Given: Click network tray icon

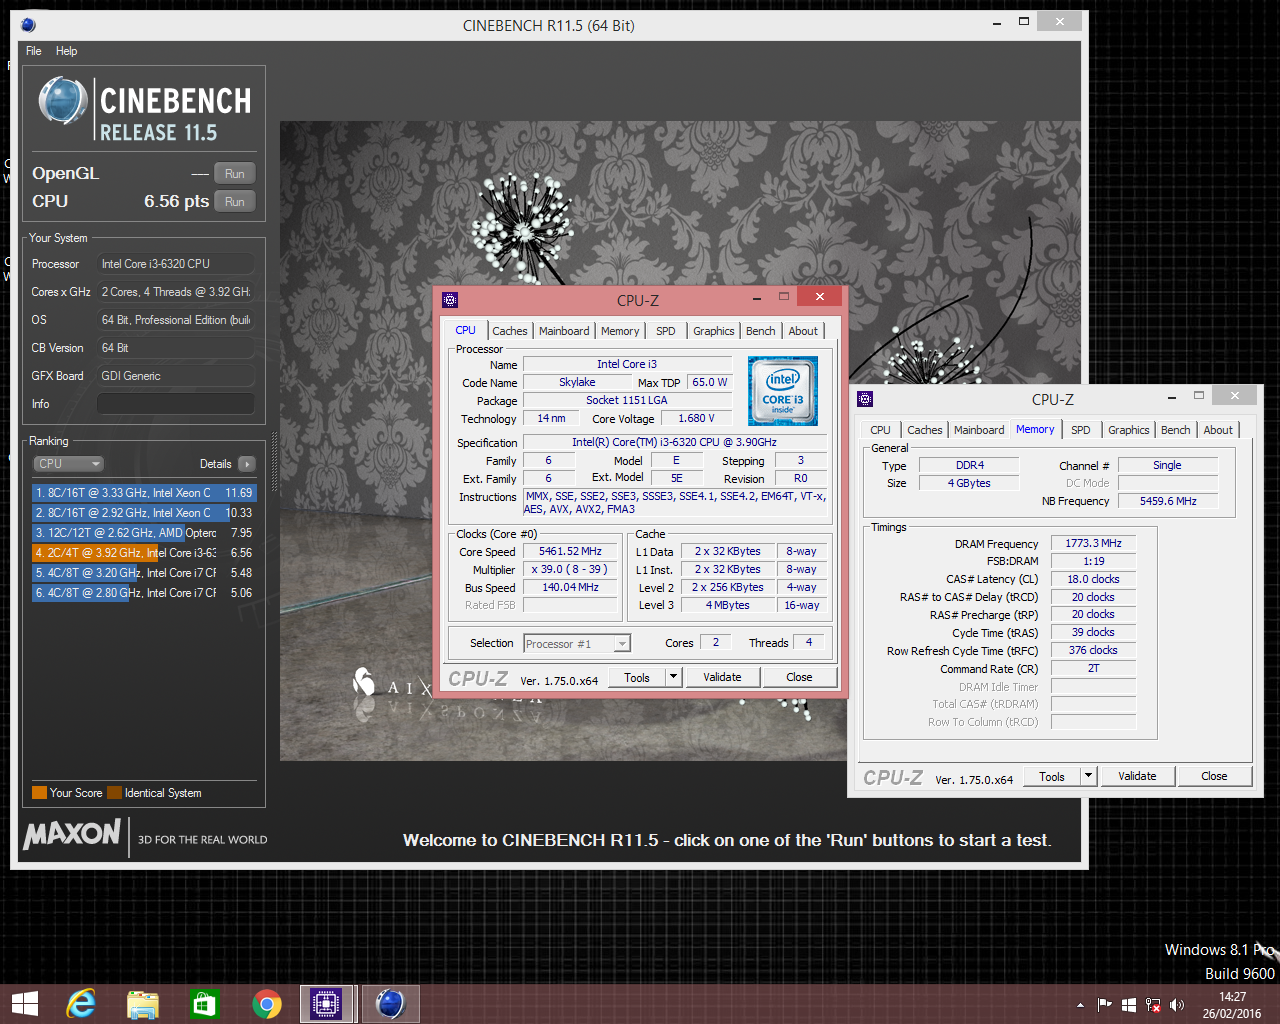Looking at the screenshot, I should (x=1153, y=1005).
